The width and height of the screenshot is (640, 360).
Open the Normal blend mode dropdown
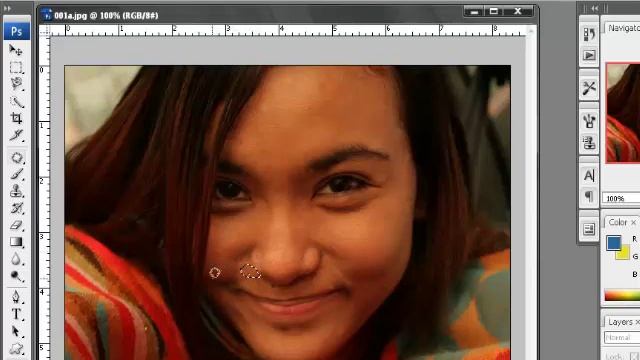(622, 338)
